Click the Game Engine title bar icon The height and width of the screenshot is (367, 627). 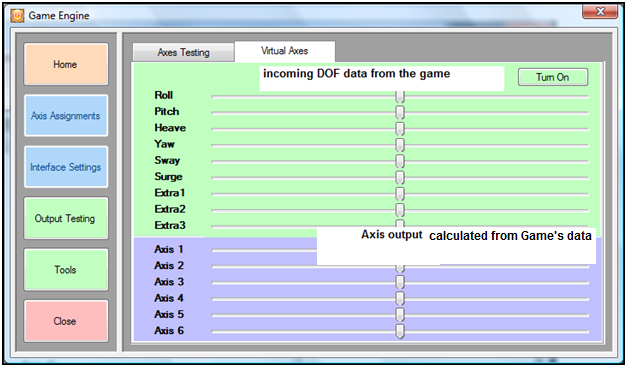point(17,16)
